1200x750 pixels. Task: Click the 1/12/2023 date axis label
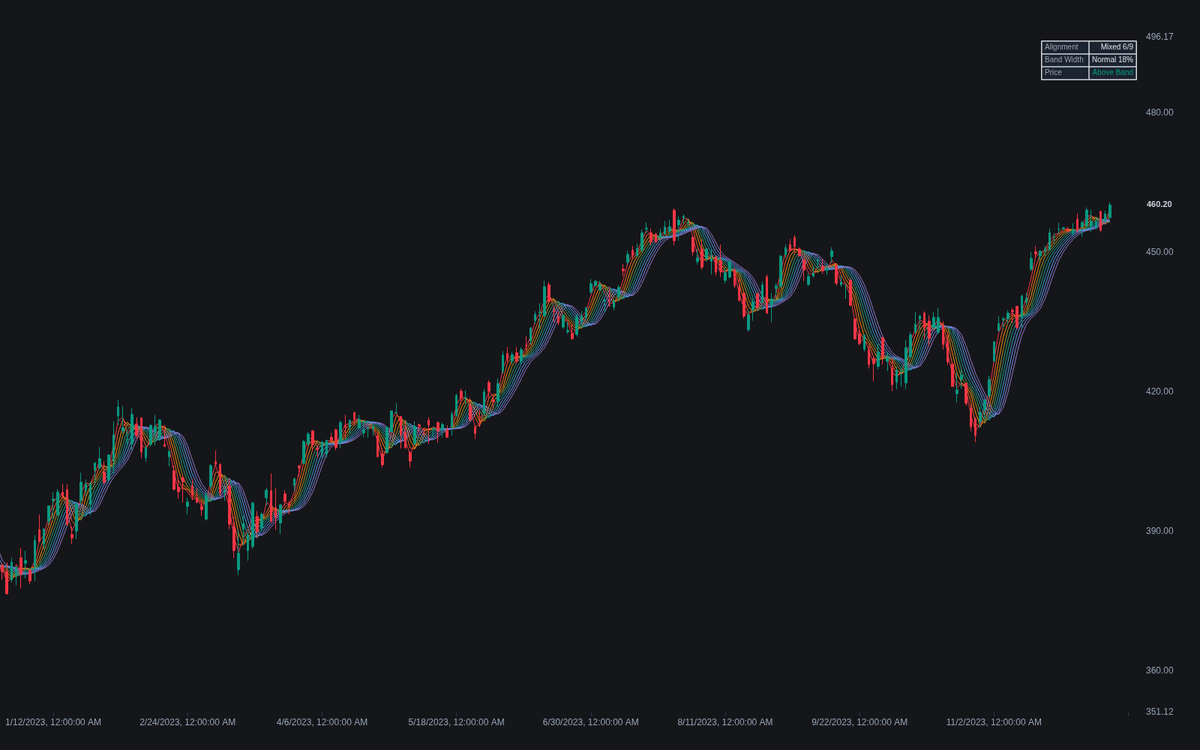pyautogui.click(x=53, y=722)
